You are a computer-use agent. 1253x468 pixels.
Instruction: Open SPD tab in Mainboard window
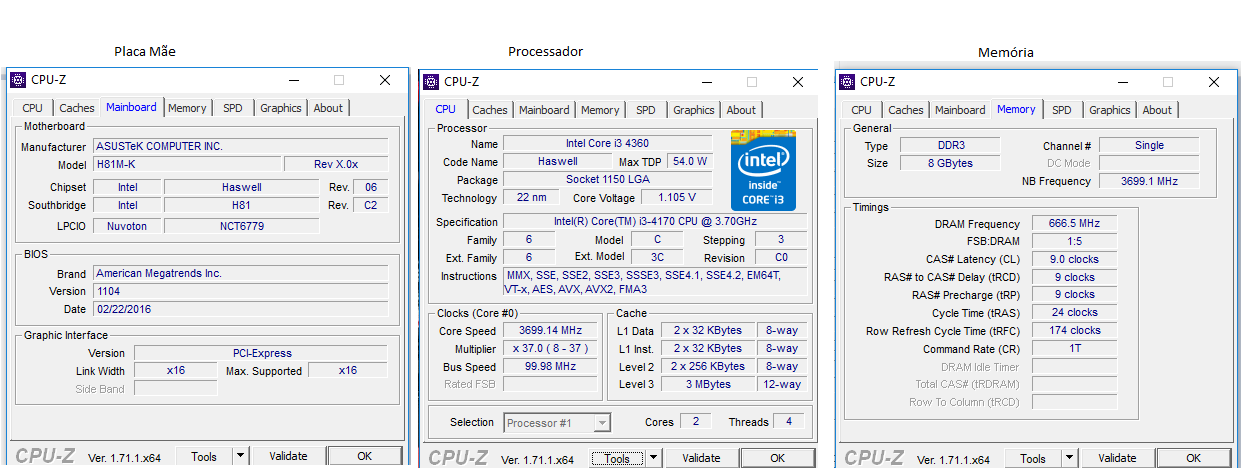(x=232, y=108)
